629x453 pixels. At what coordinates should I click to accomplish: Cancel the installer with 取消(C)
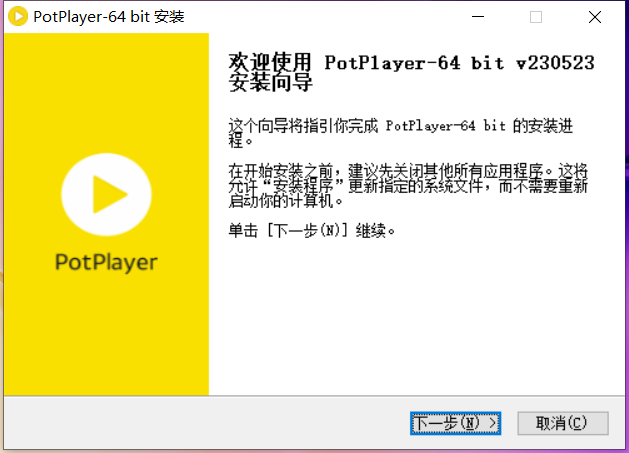[x=563, y=423]
